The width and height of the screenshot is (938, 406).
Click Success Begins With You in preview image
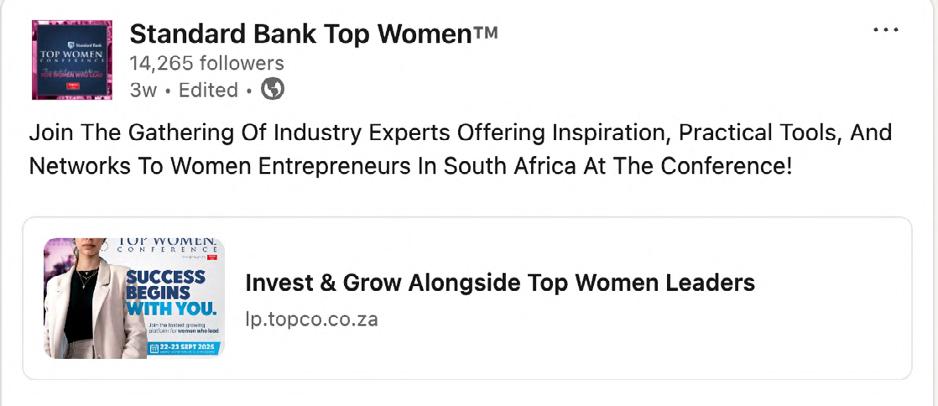[x=168, y=292]
